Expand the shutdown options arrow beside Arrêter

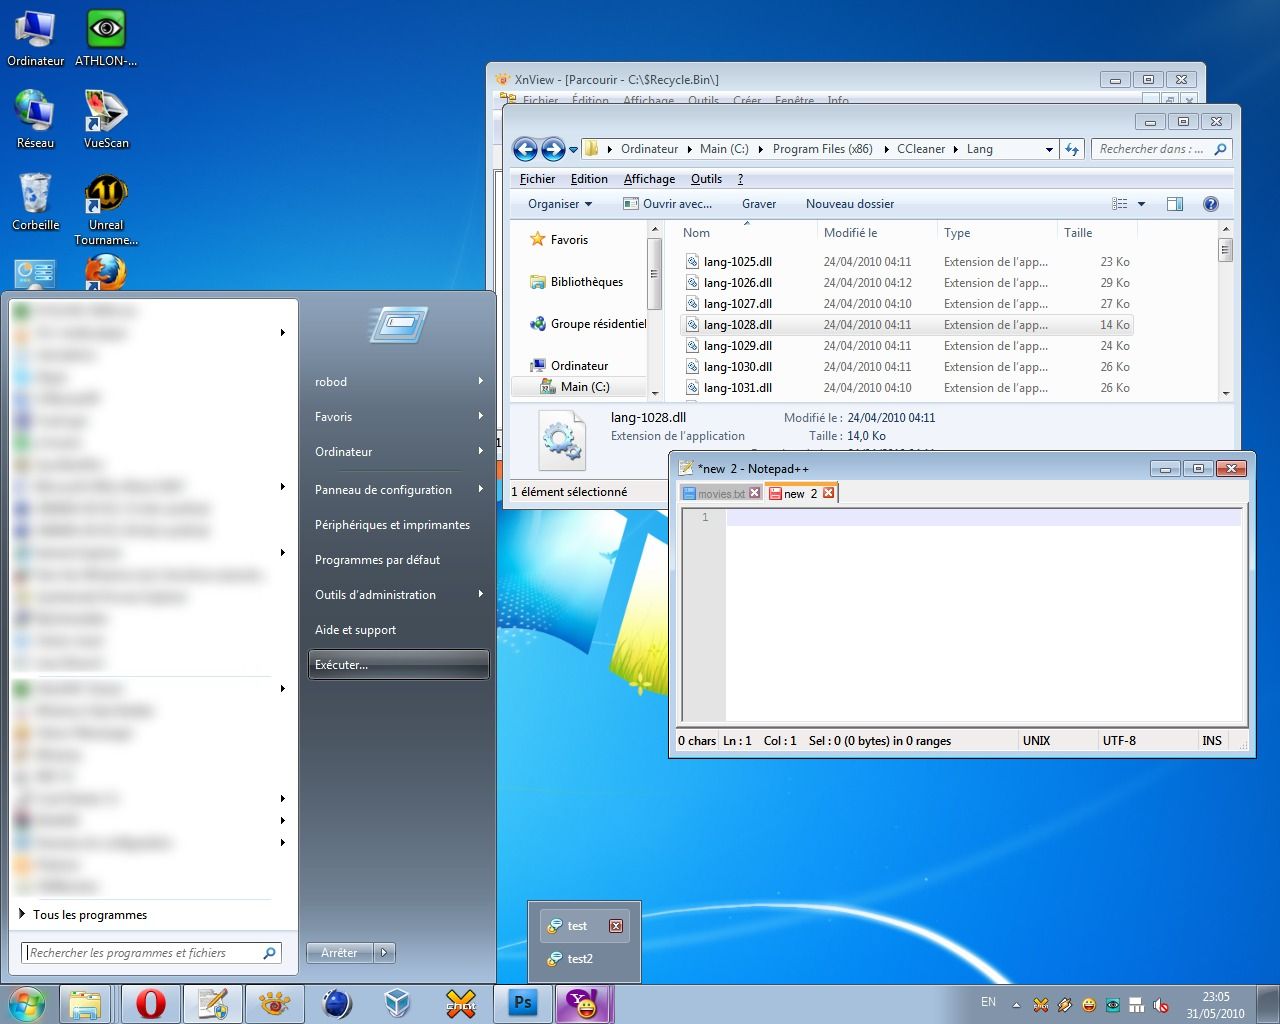tap(384, 953)
